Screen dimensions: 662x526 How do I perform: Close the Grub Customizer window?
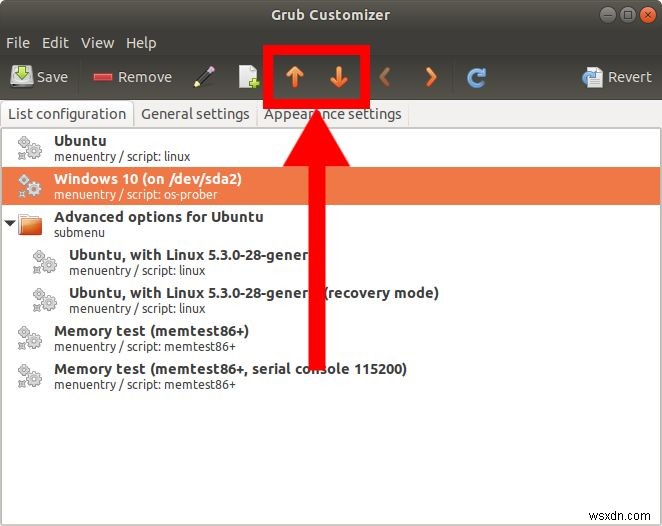648,15
